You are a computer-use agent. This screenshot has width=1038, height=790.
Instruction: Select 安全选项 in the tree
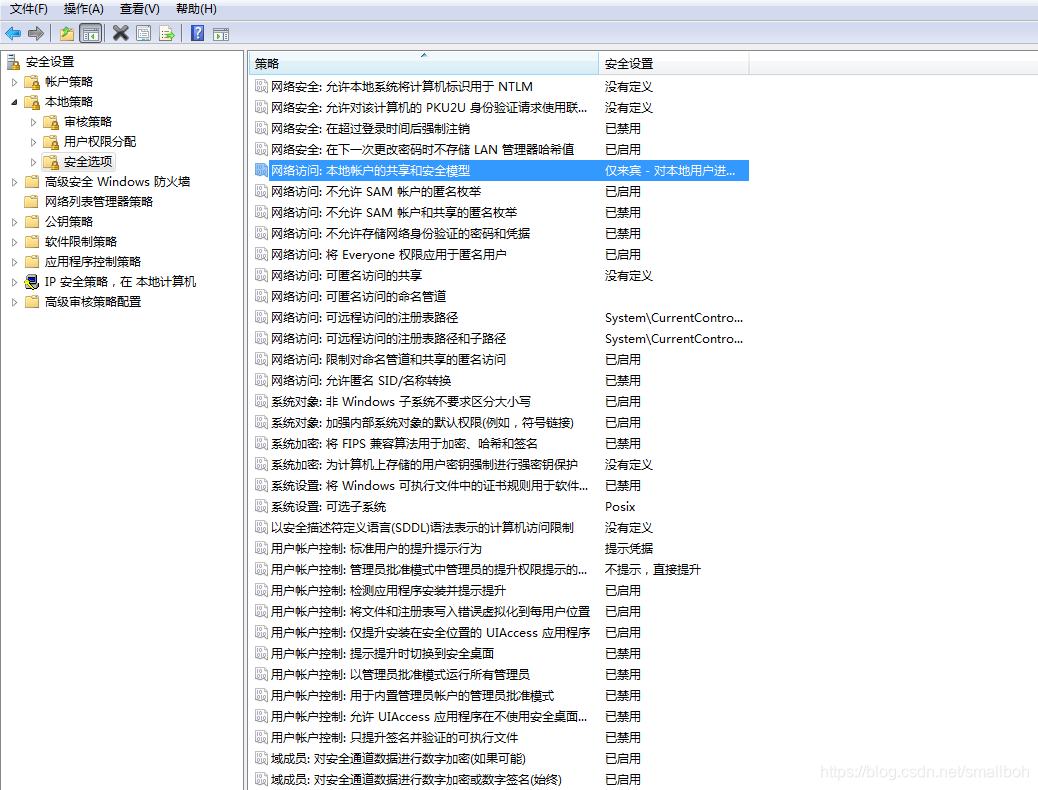[88, 162]
